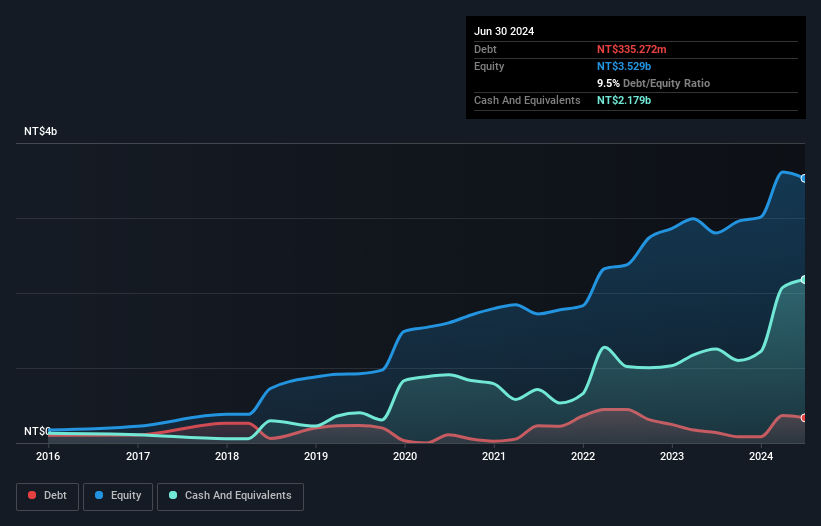Toggle the Equity series legend button

118,496
